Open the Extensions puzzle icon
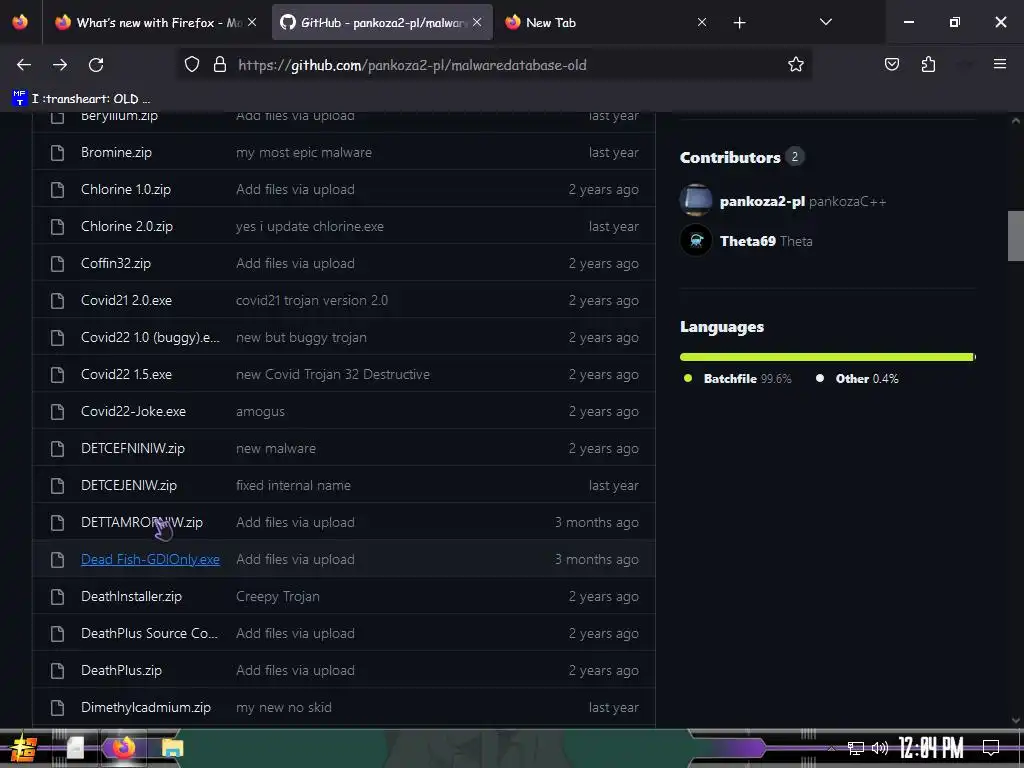 tap(929, 65)
